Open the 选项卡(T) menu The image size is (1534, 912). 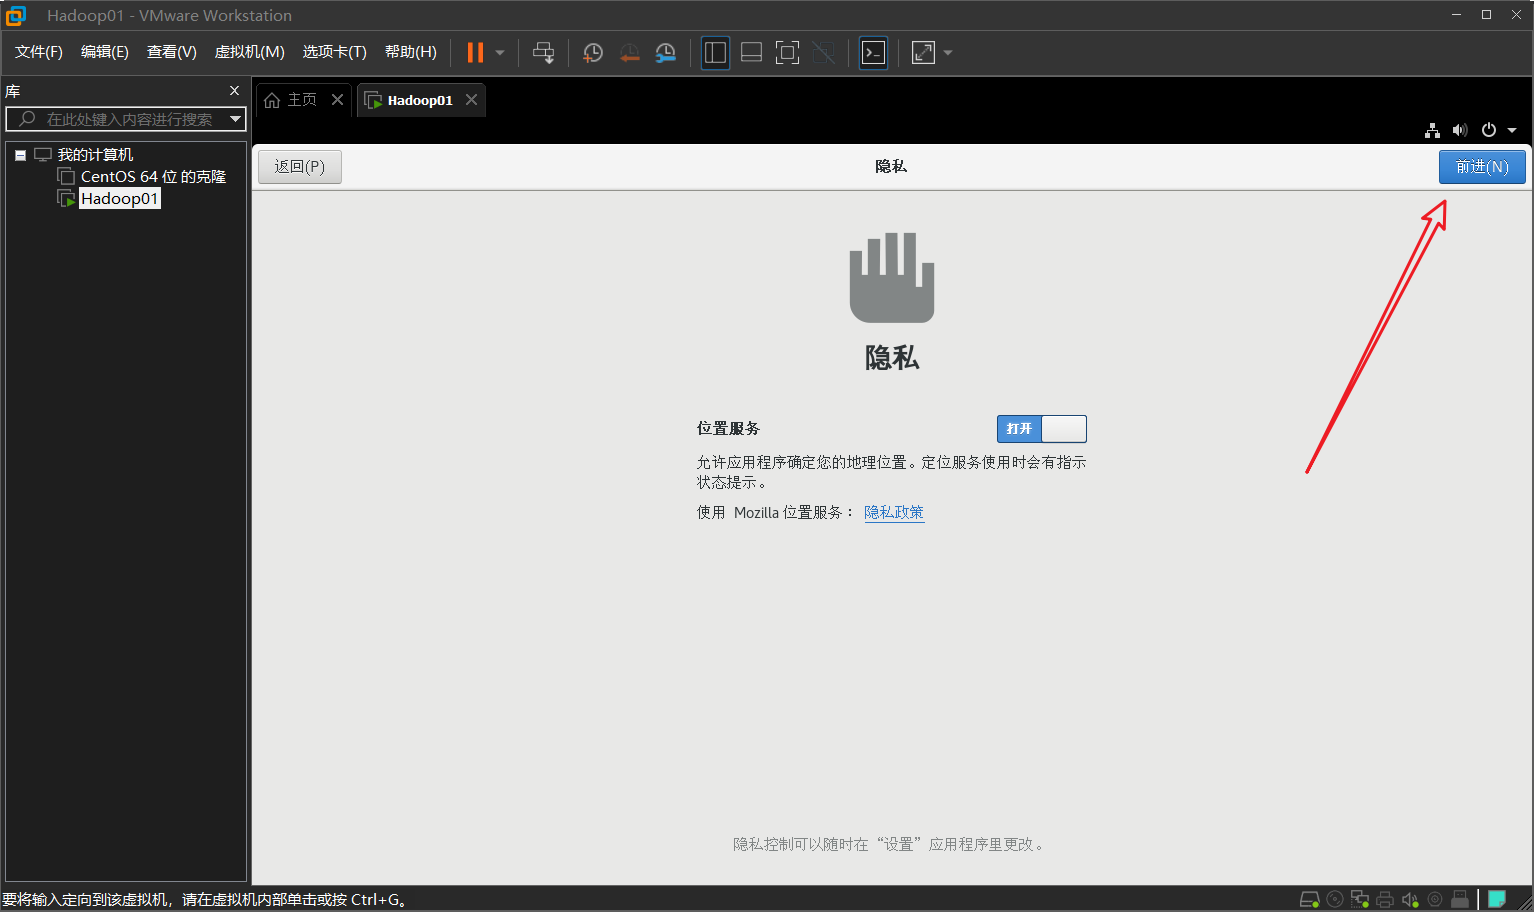[335, 52]
